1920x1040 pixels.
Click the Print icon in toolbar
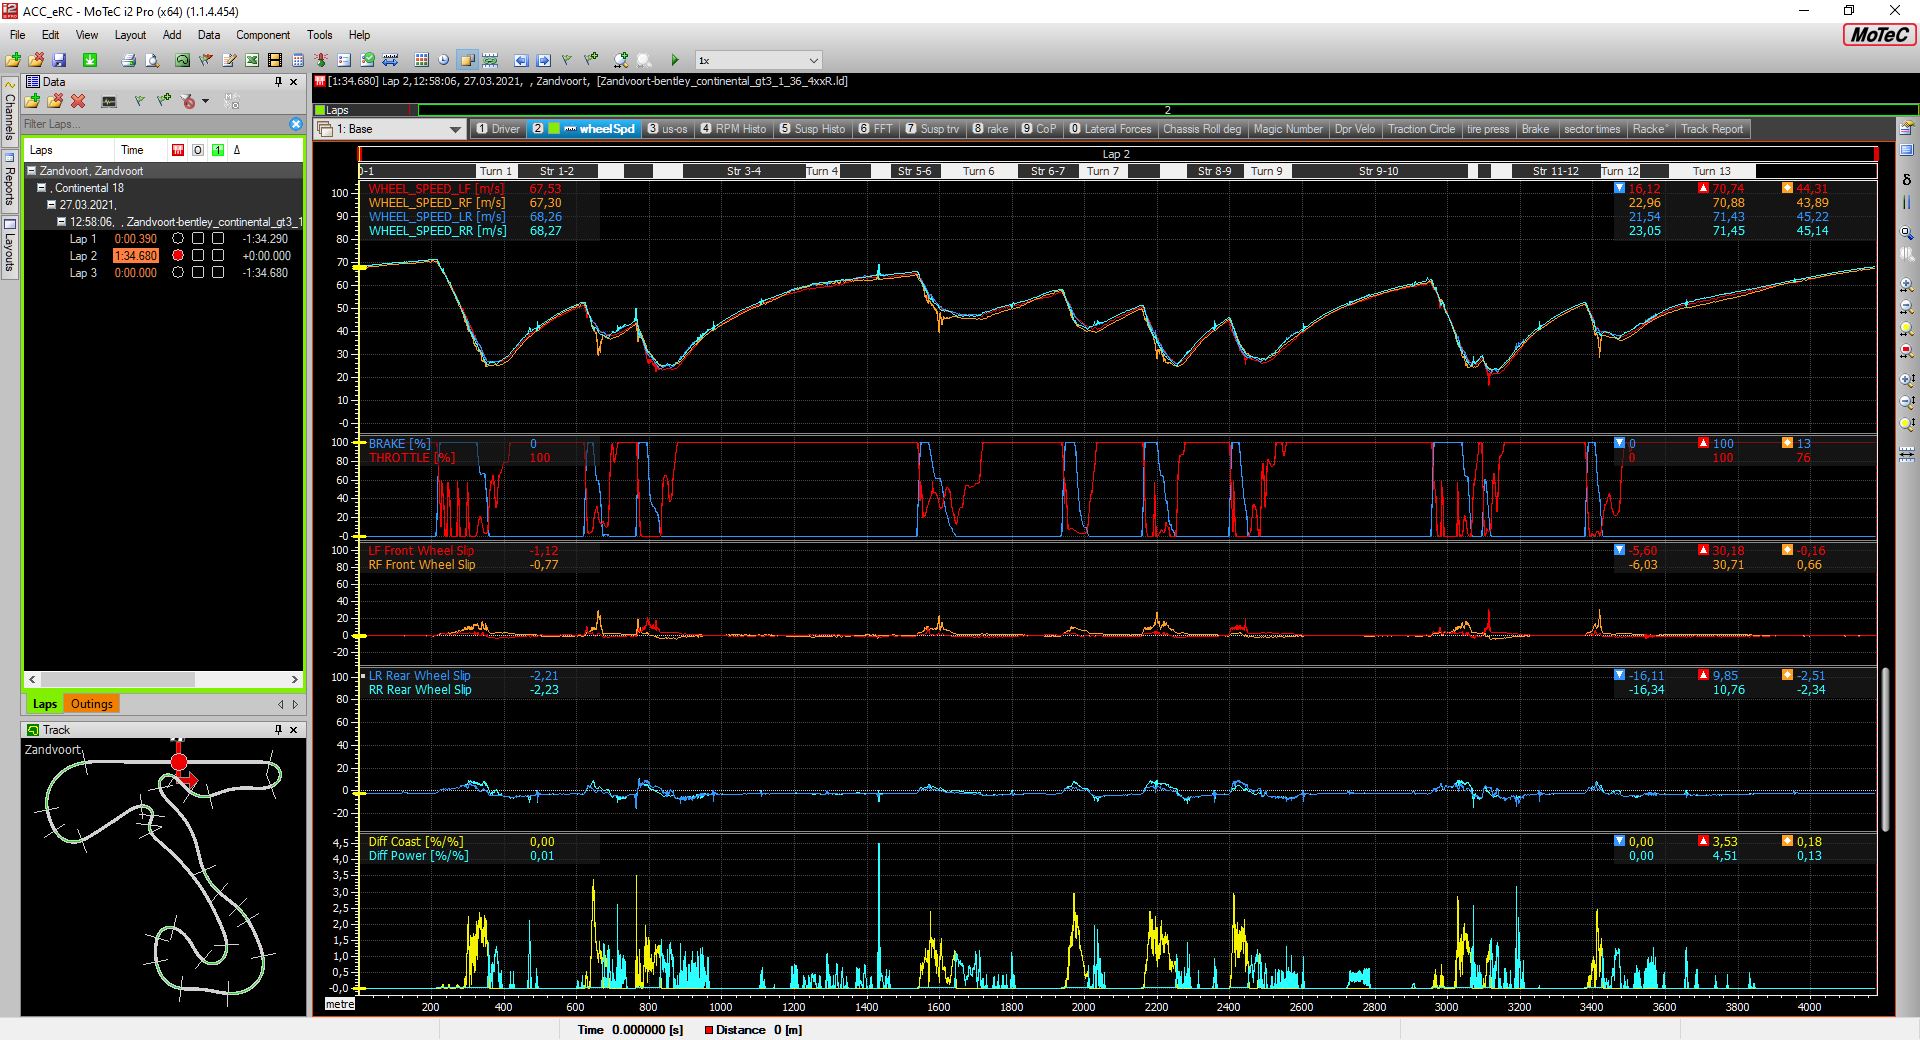128,60
